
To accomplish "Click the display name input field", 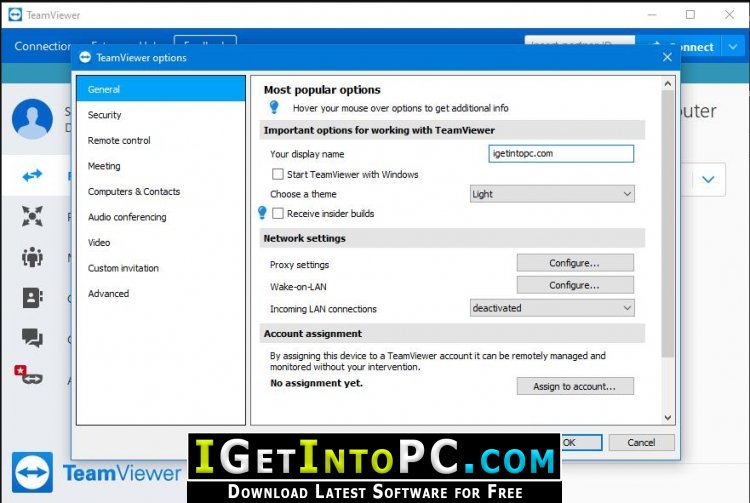I will pos(561,153).
